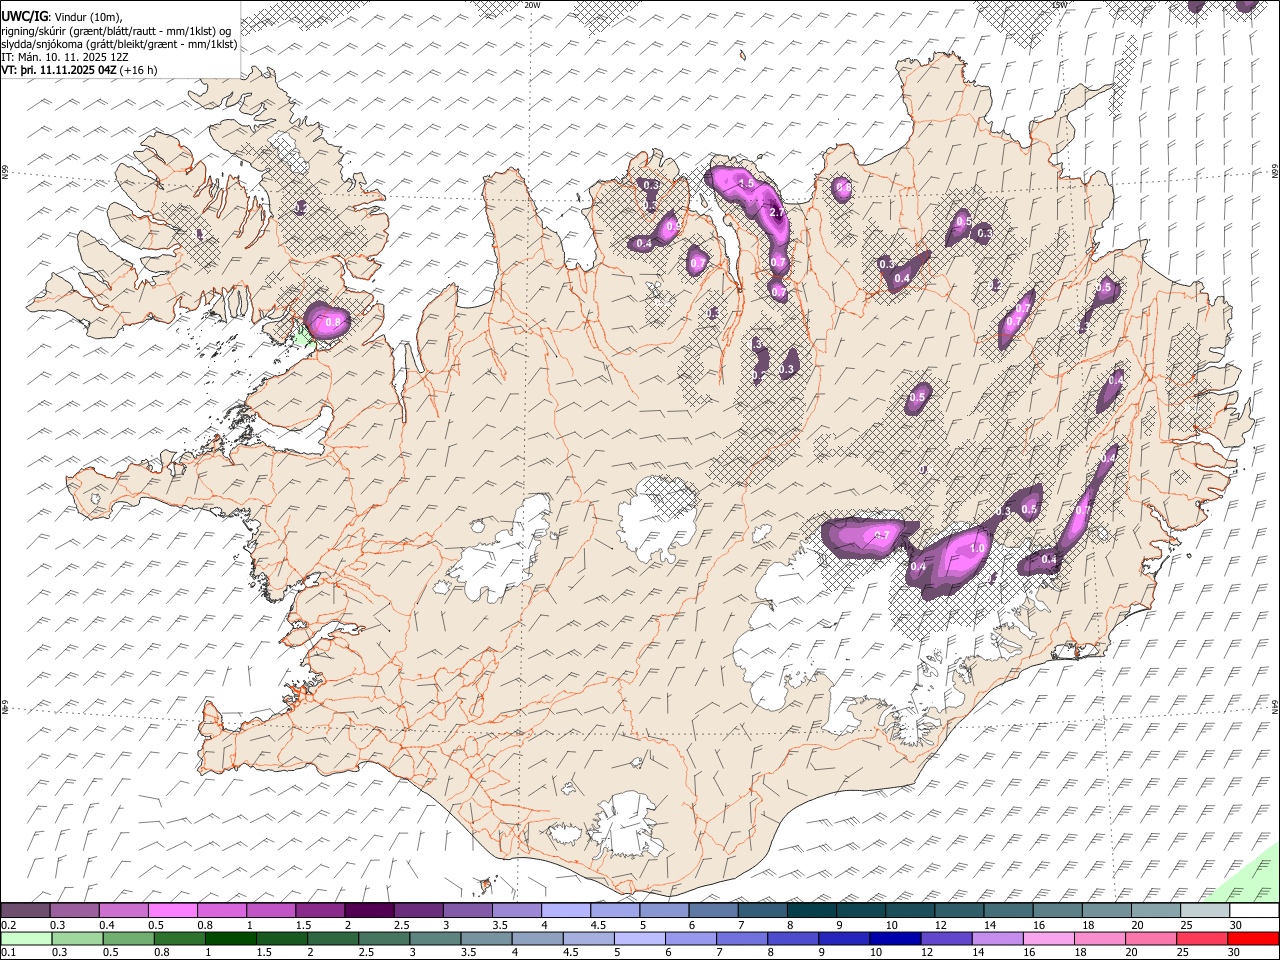Click the bright pink 0.5 swatch in upper legend
This screenshot has width=1280, height=960.
click(x=172, y=911)
